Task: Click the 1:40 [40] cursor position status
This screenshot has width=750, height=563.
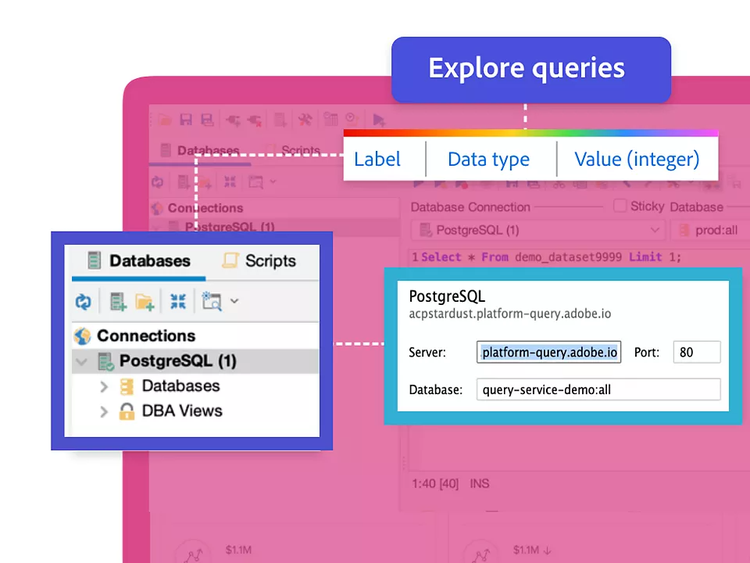Action: pyautogui.click(x=435, y=484)
